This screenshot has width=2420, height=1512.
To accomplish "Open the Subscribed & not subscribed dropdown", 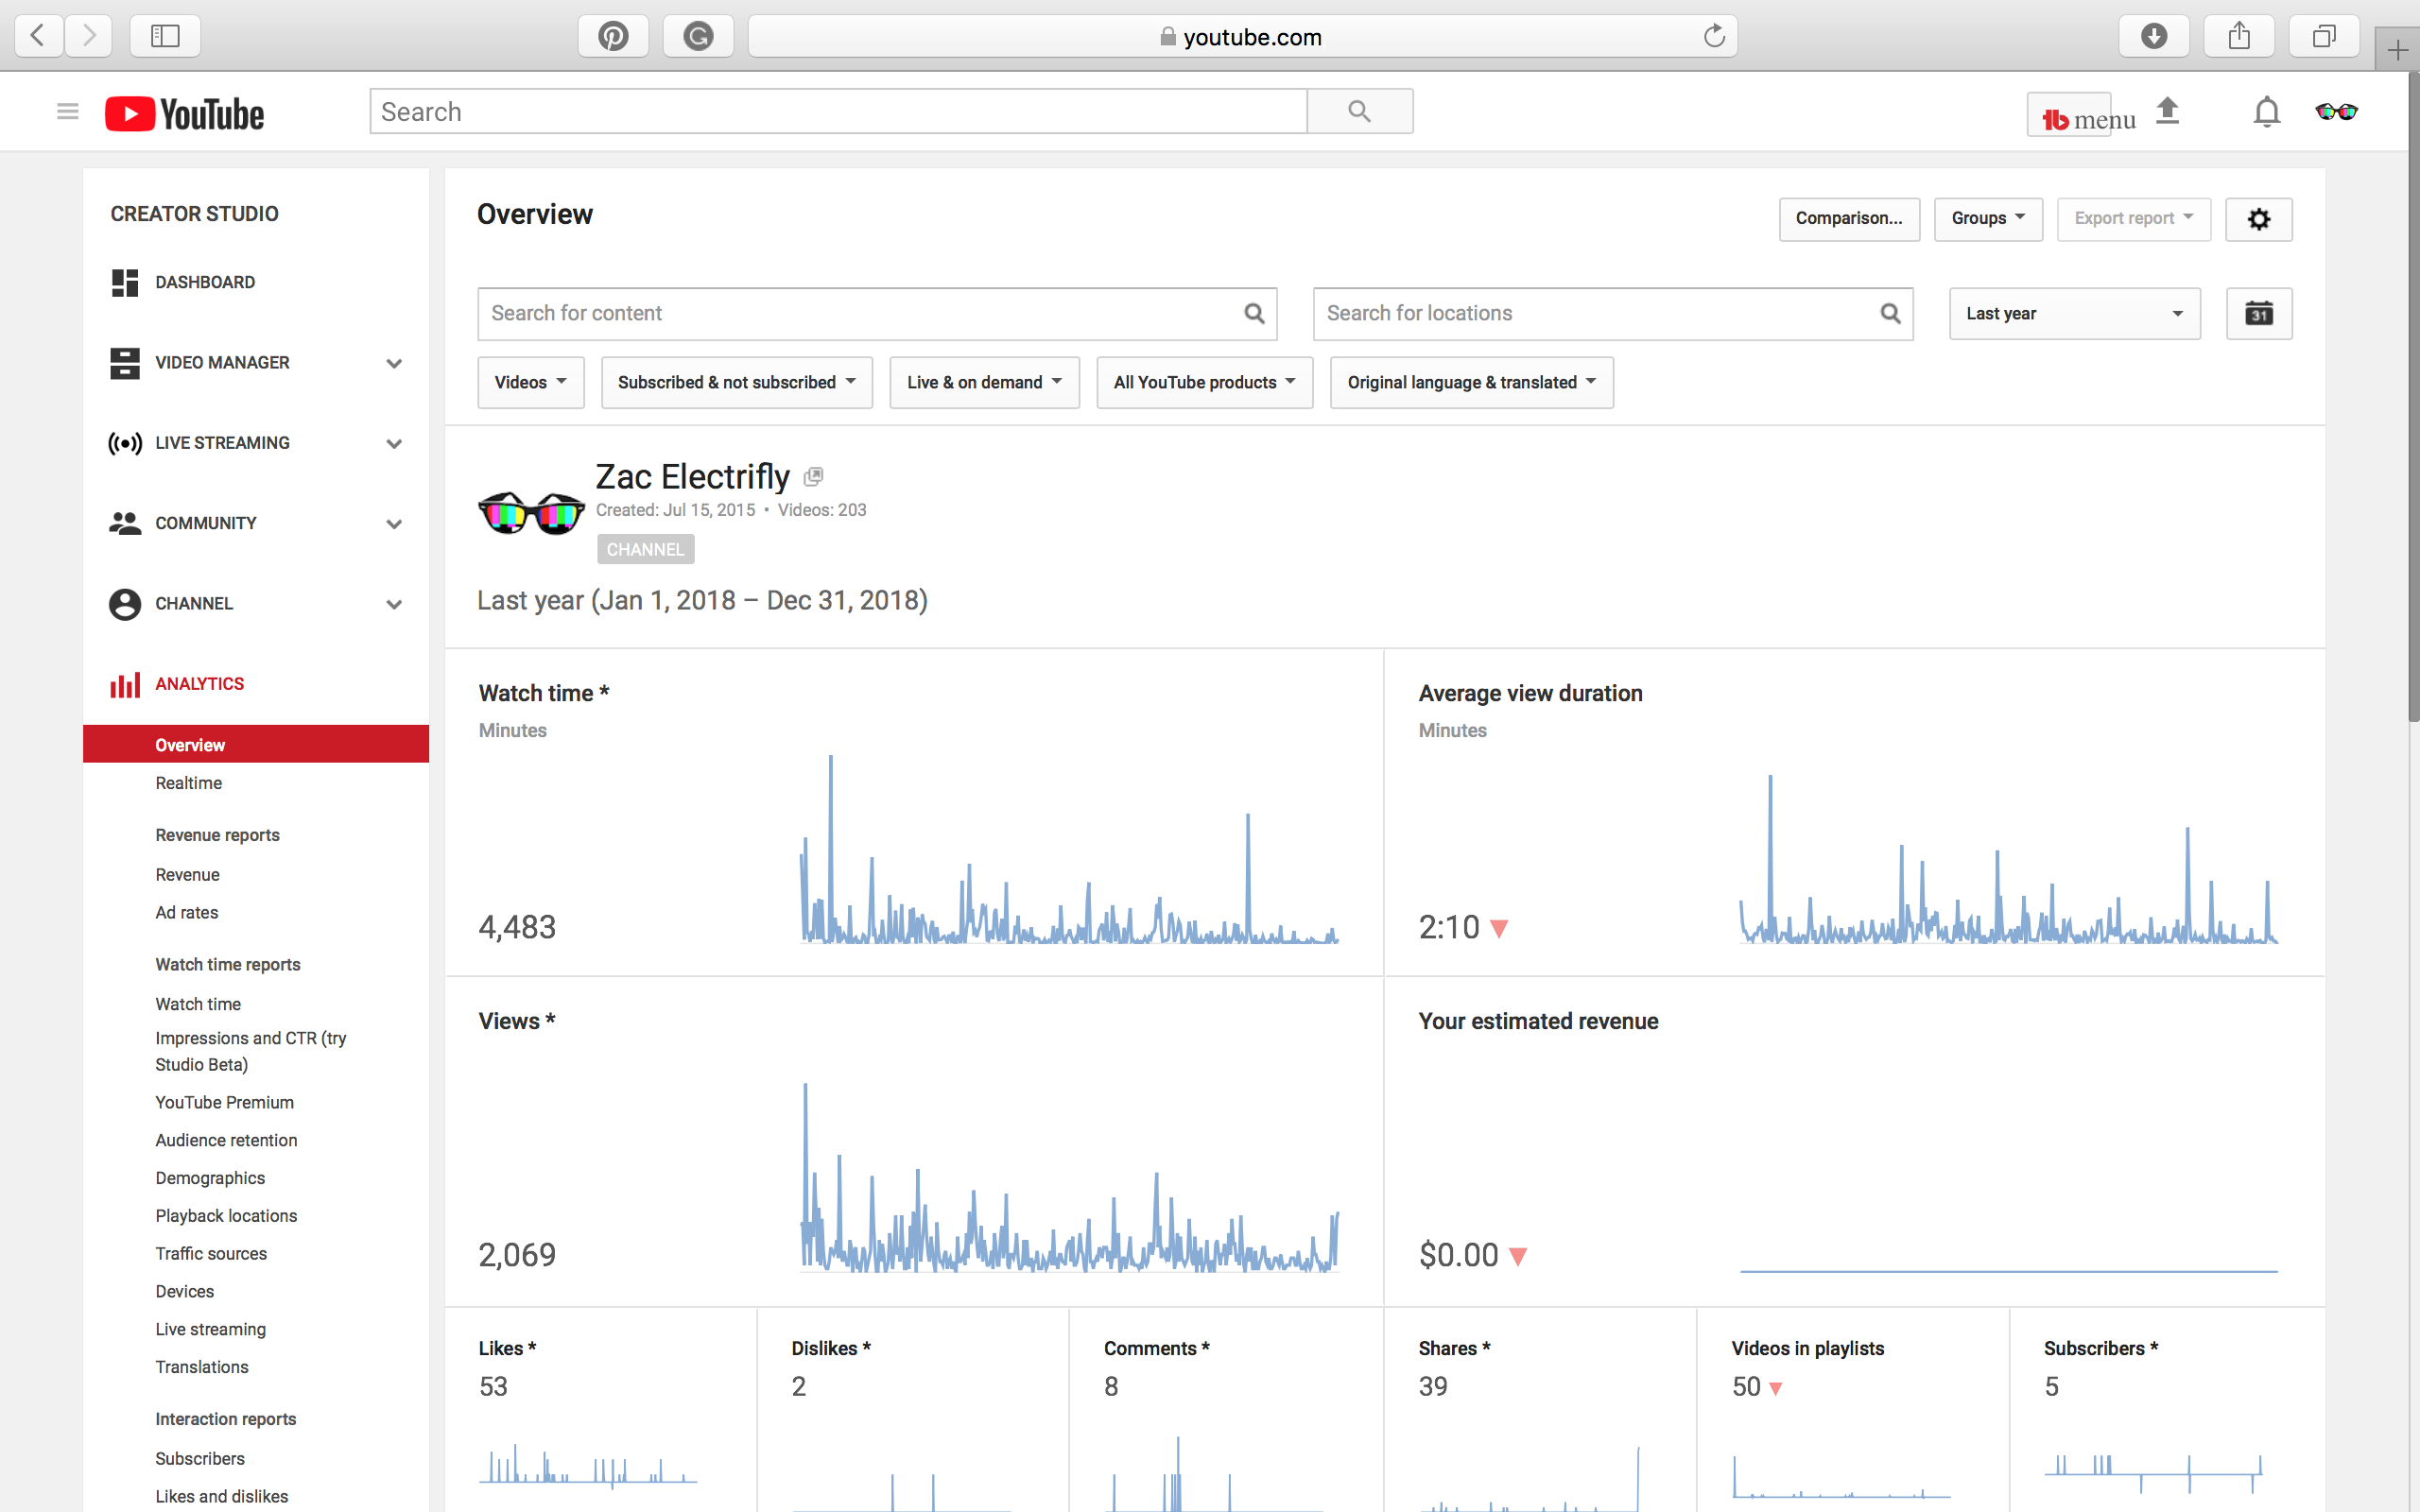I will [736, 383].
